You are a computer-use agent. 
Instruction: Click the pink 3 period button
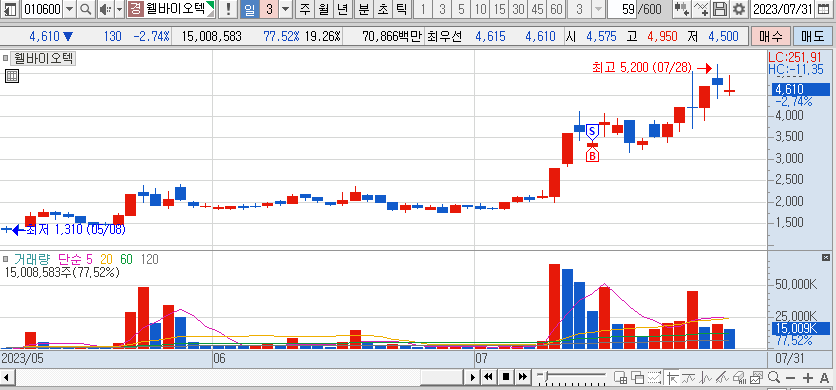269,9
